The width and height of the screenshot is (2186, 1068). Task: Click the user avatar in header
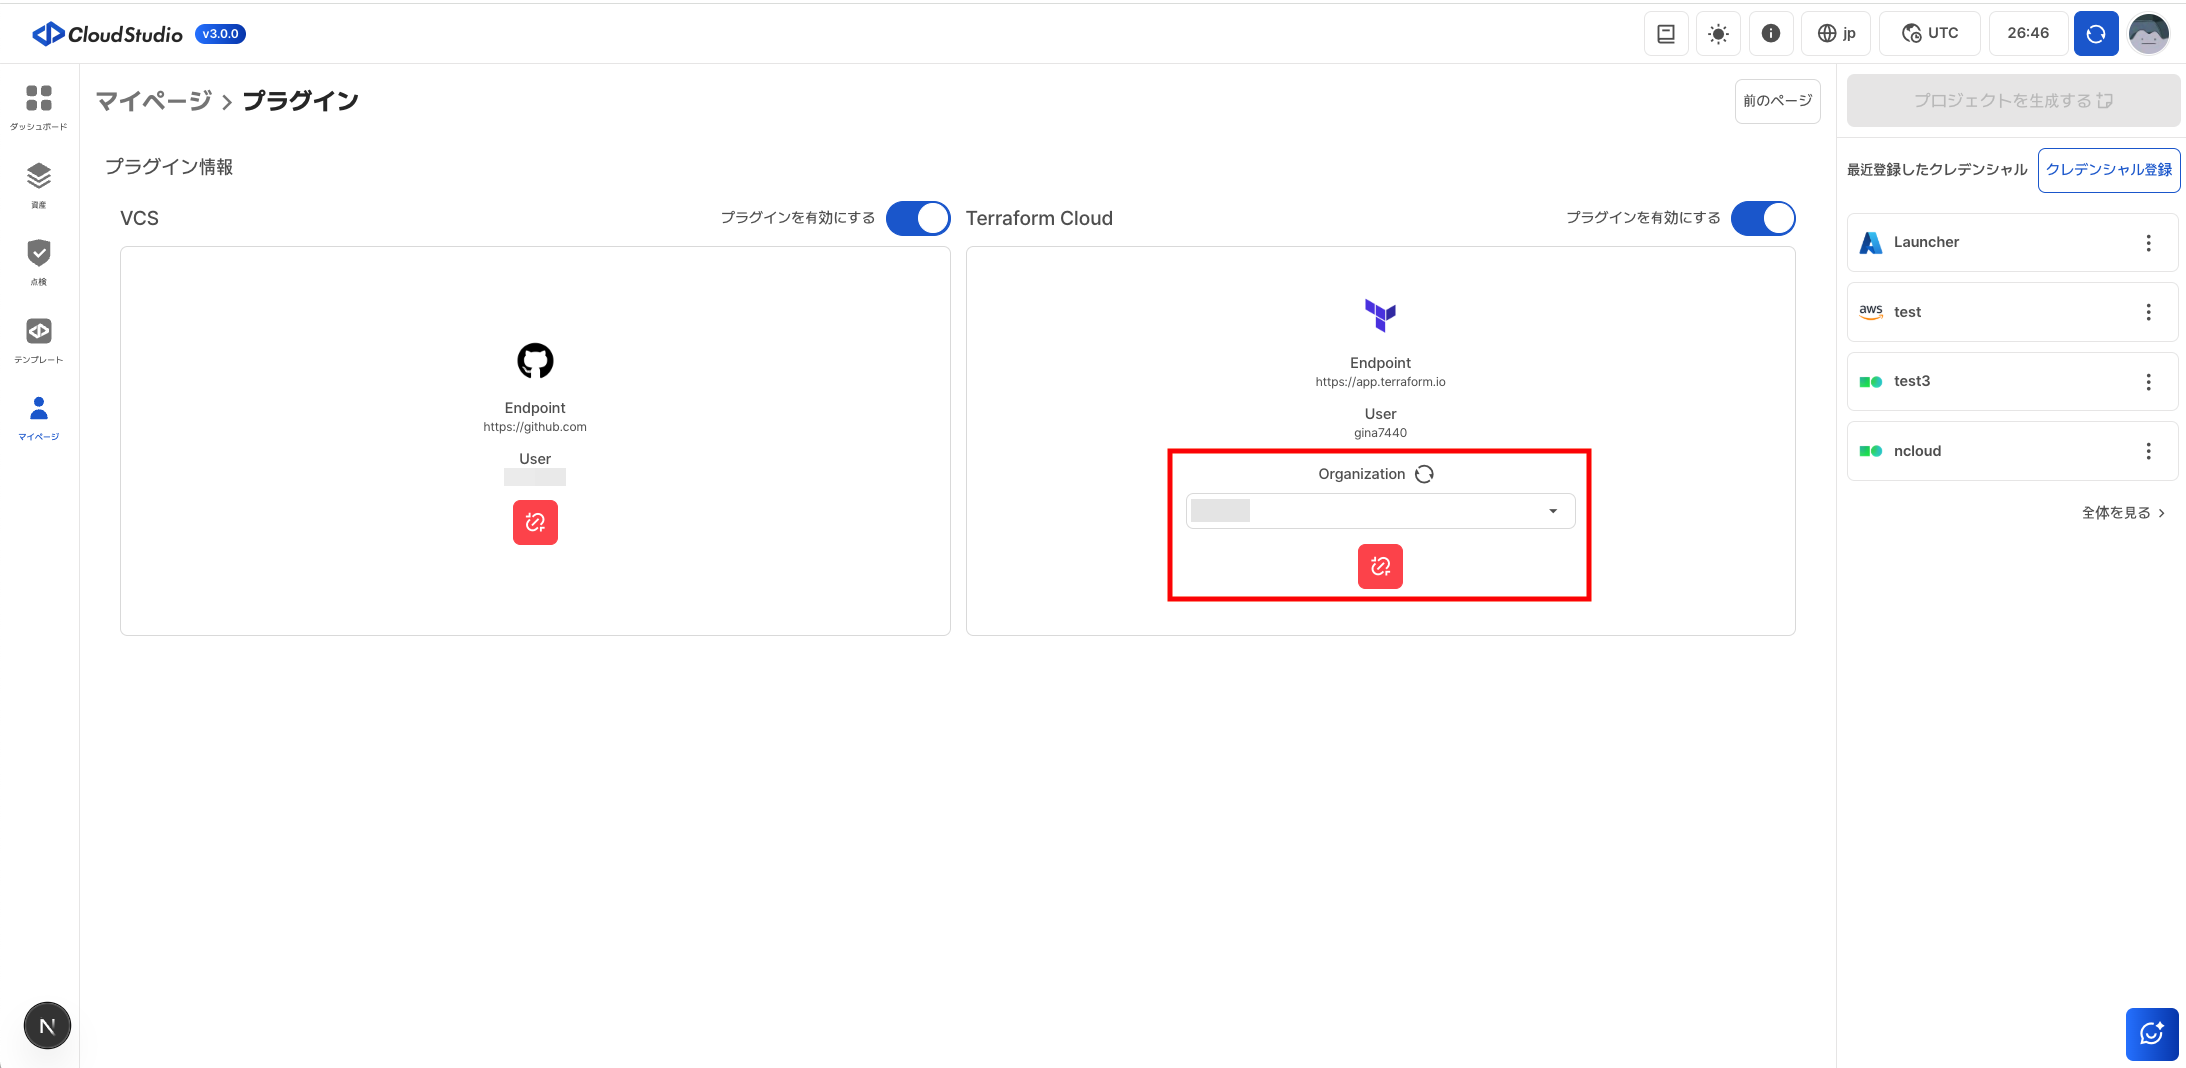pyautogui.click(x=2148, y=34)
